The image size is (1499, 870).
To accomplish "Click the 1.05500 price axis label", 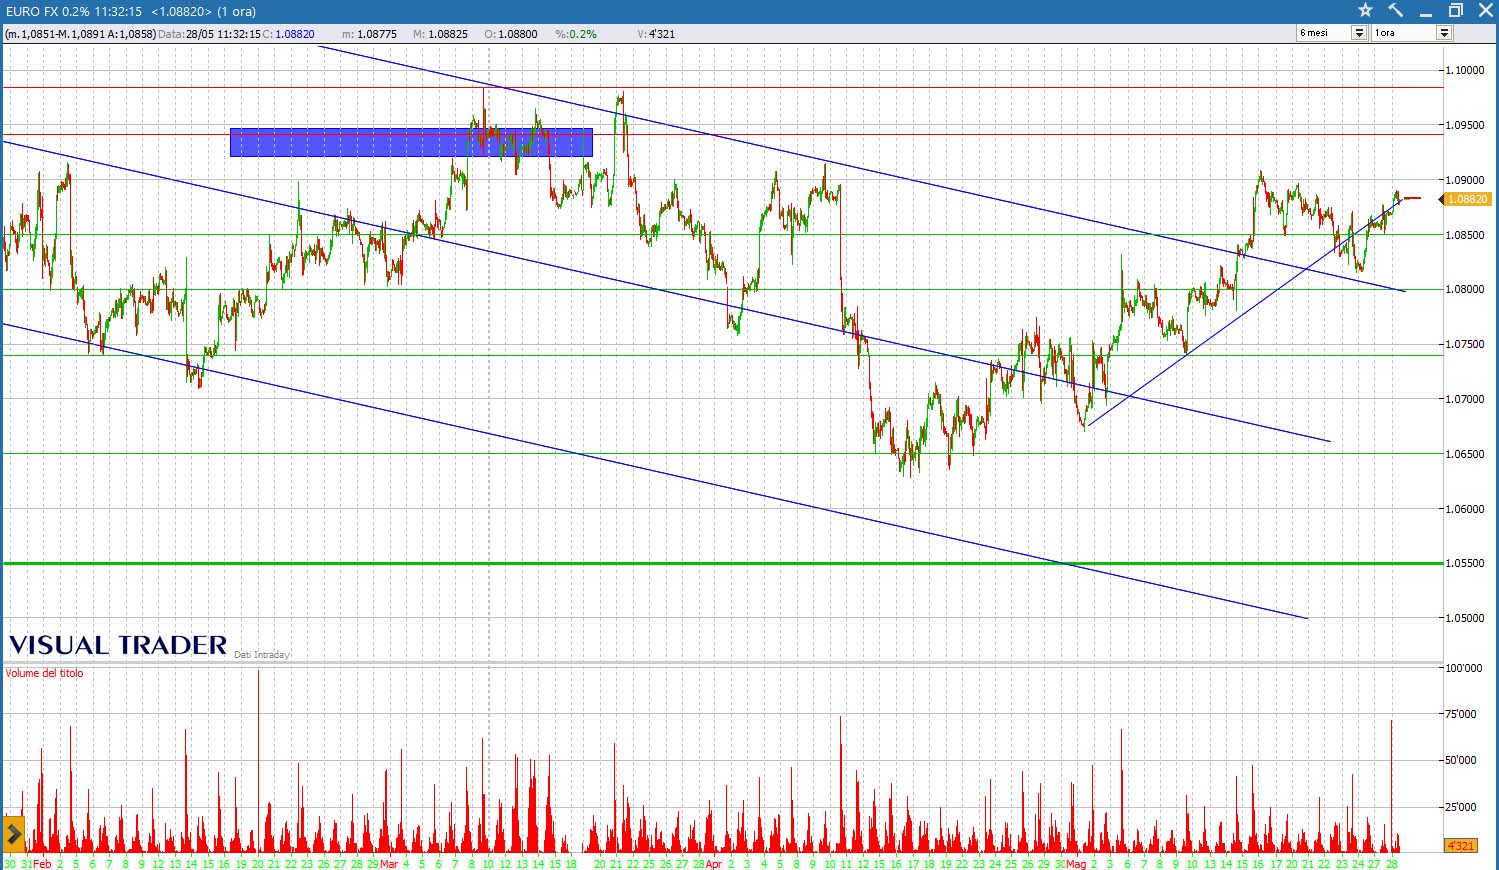I will pyautogui.click(x=1464, y=563).
